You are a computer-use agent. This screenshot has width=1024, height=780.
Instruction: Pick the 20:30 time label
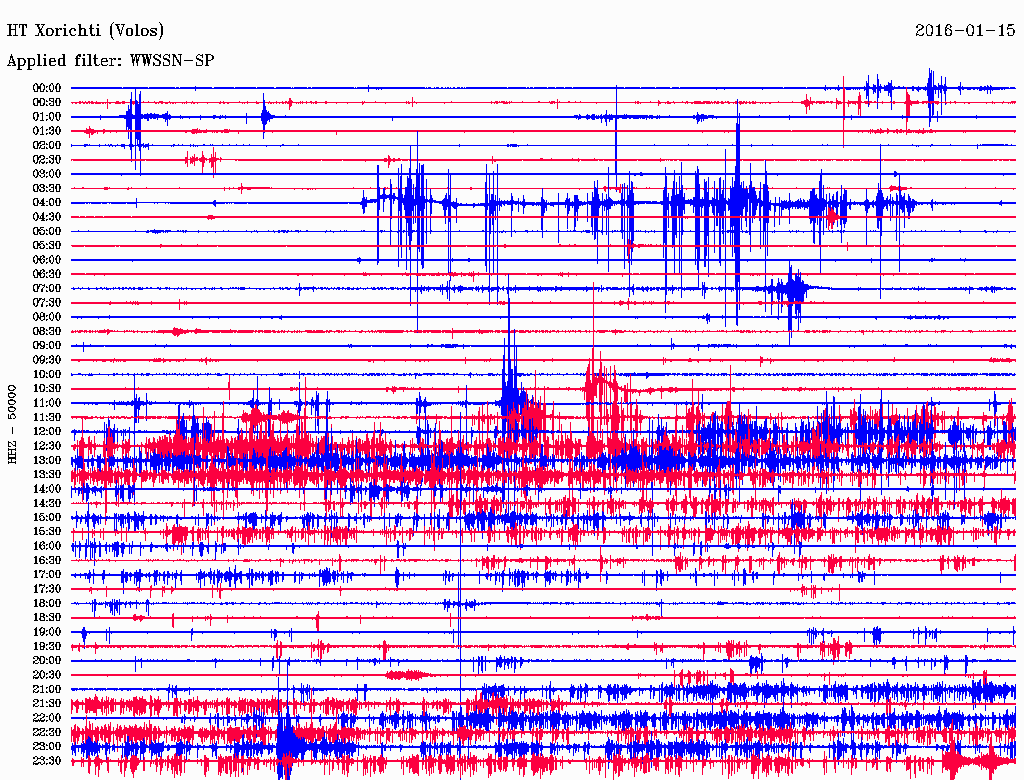click(47, 675)
